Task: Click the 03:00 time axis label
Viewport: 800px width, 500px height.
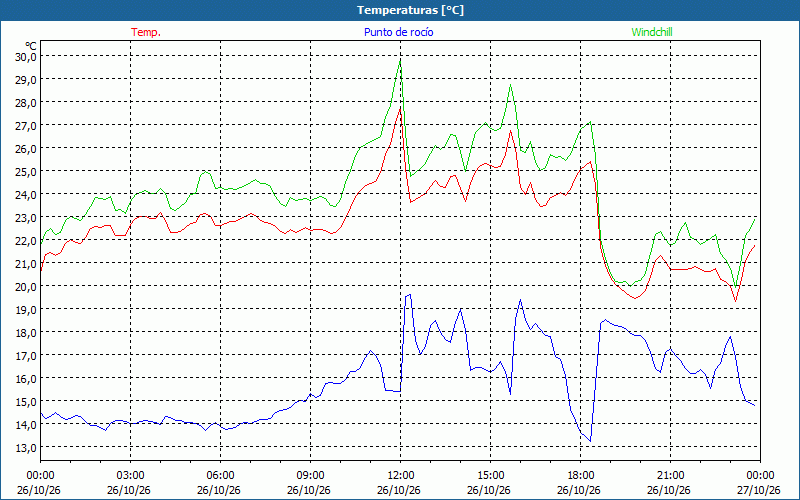Action: click(130, 475)
